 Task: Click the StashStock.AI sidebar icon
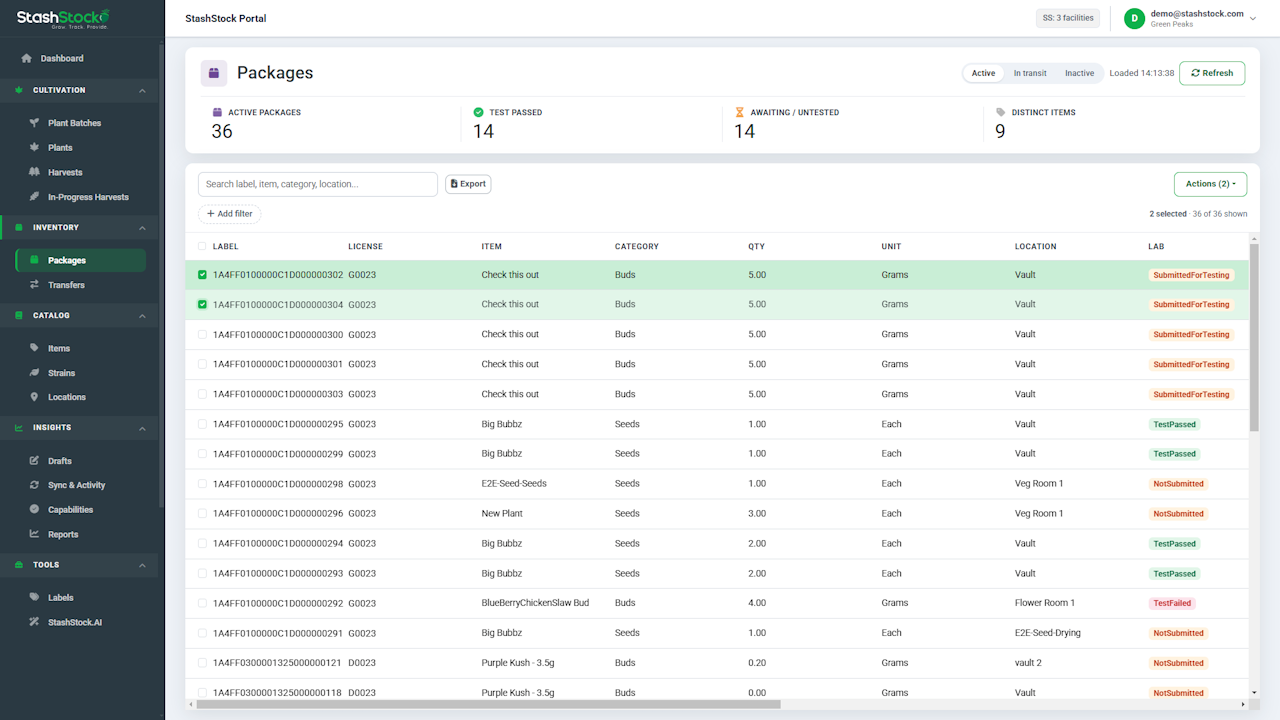click(x=34, y=622)
